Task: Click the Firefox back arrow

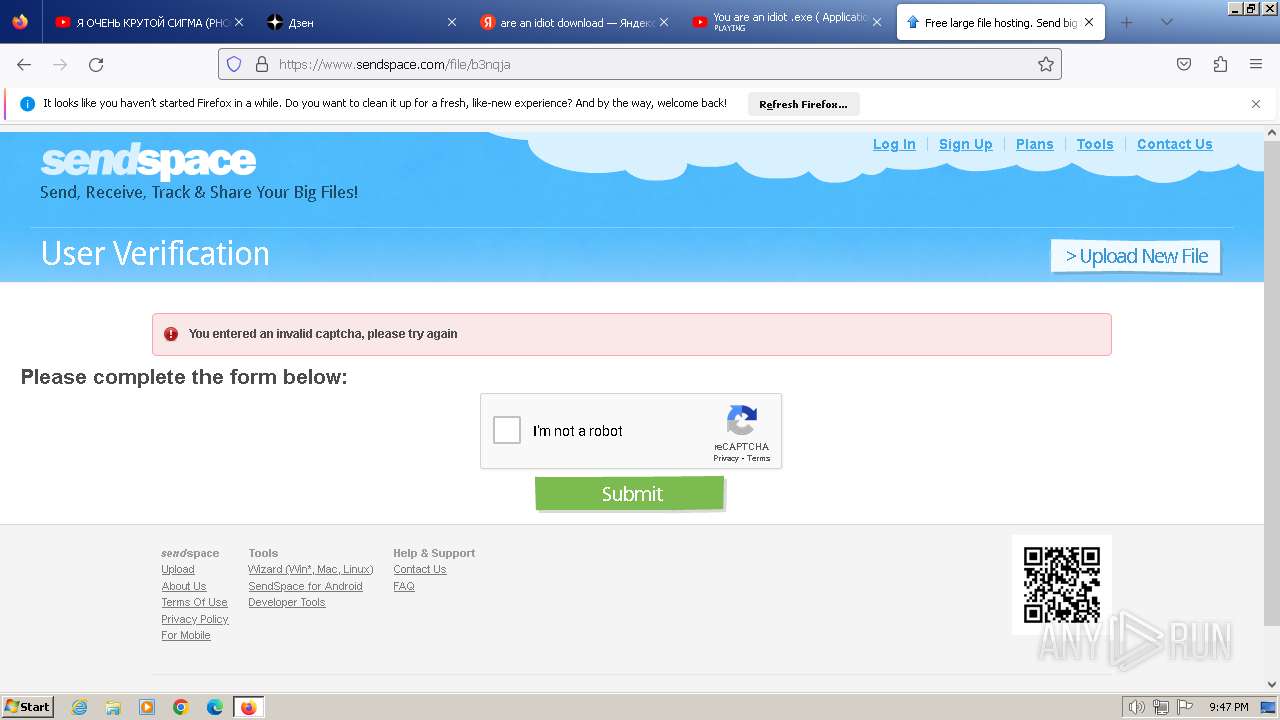Action: 24,64
